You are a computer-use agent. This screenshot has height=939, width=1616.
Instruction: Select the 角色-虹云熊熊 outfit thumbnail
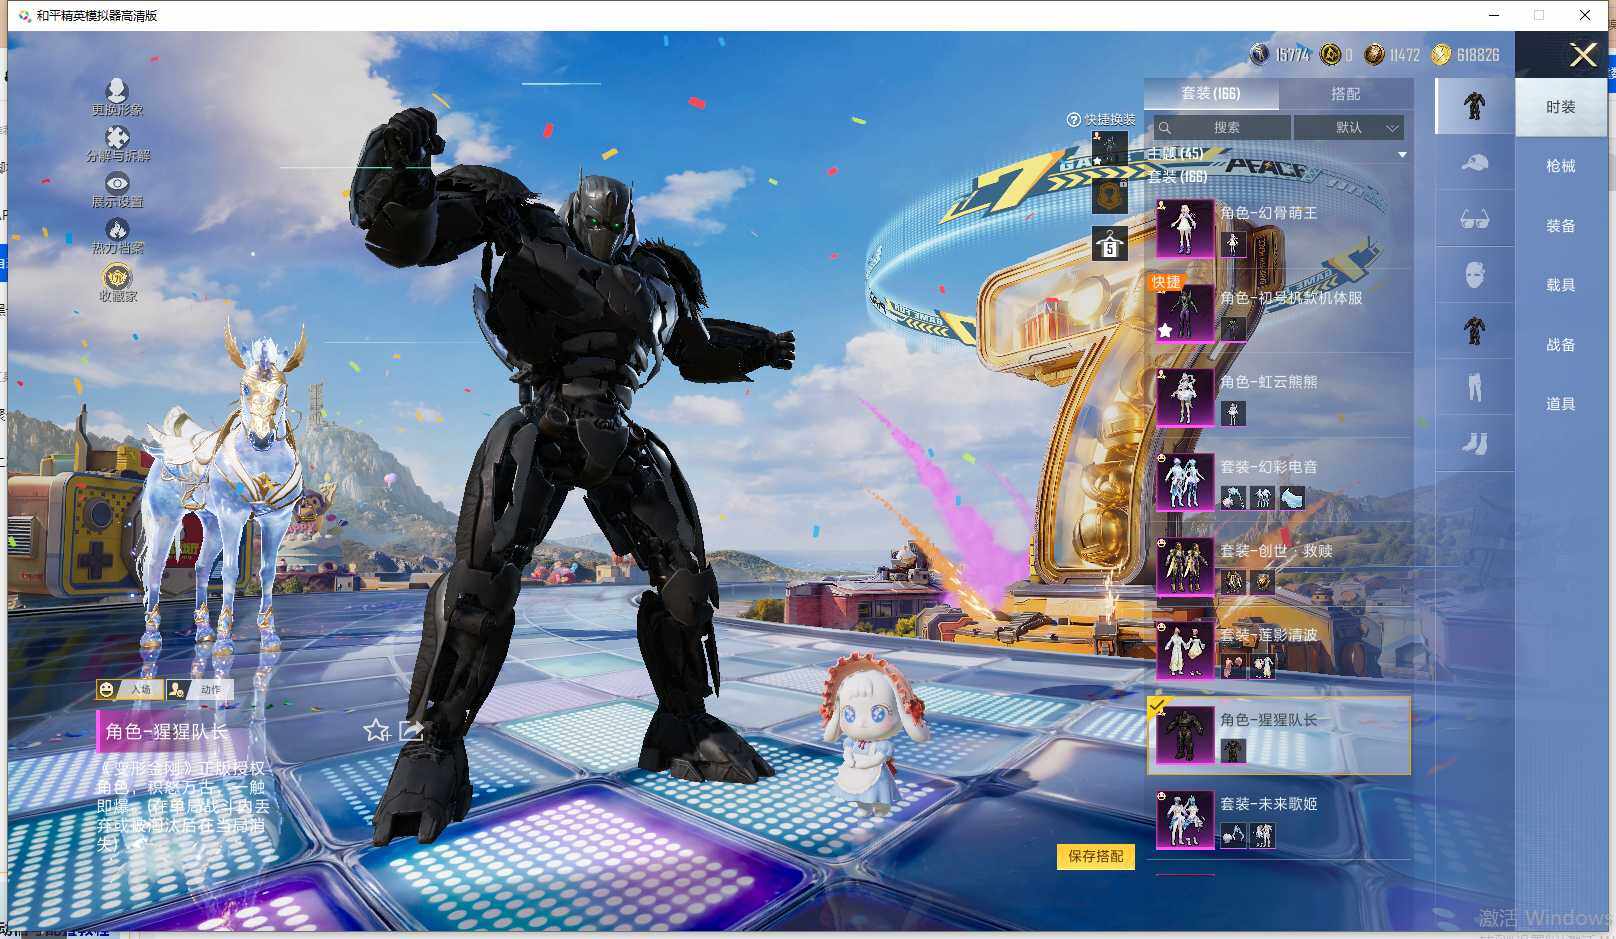1185,397
